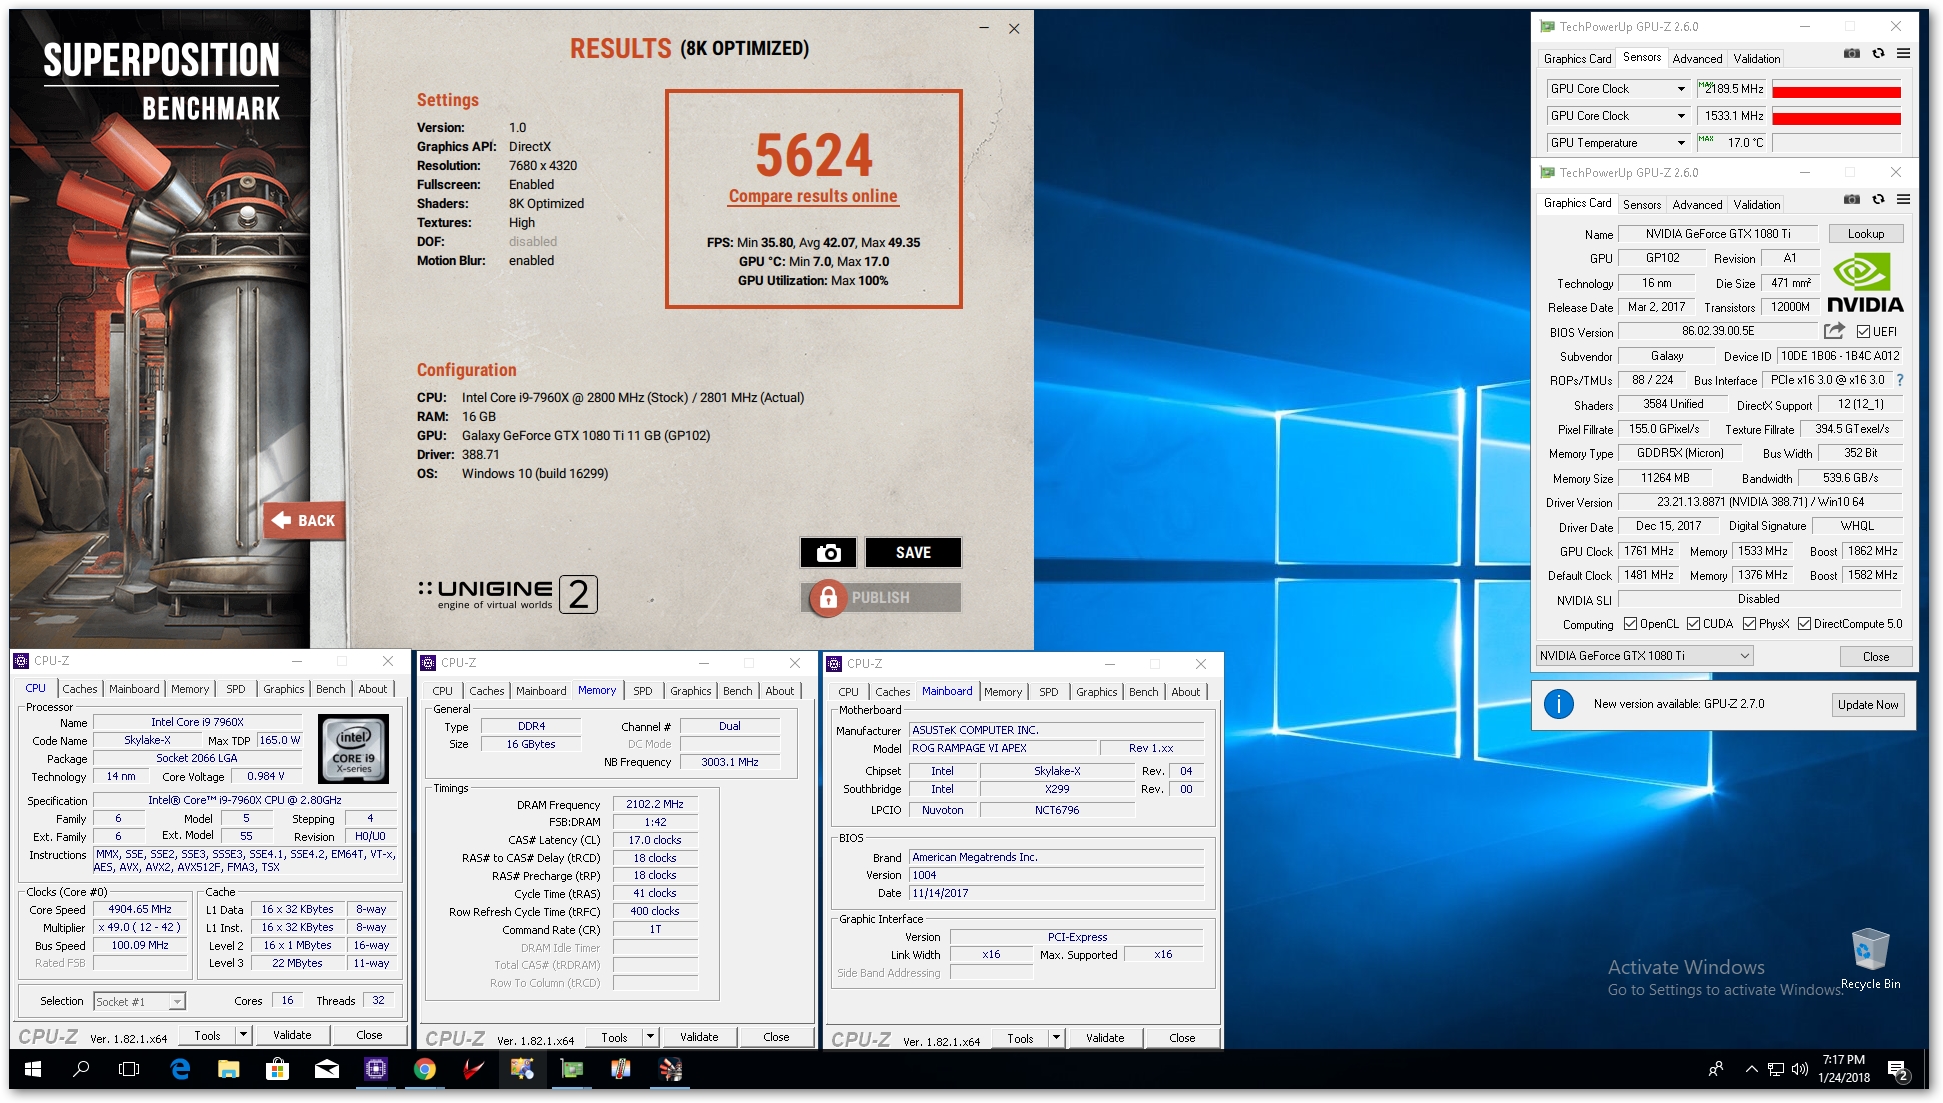Click the blue info icon in the update notice
This screenshot has width=1943, height=1103.
point(1559,704)
